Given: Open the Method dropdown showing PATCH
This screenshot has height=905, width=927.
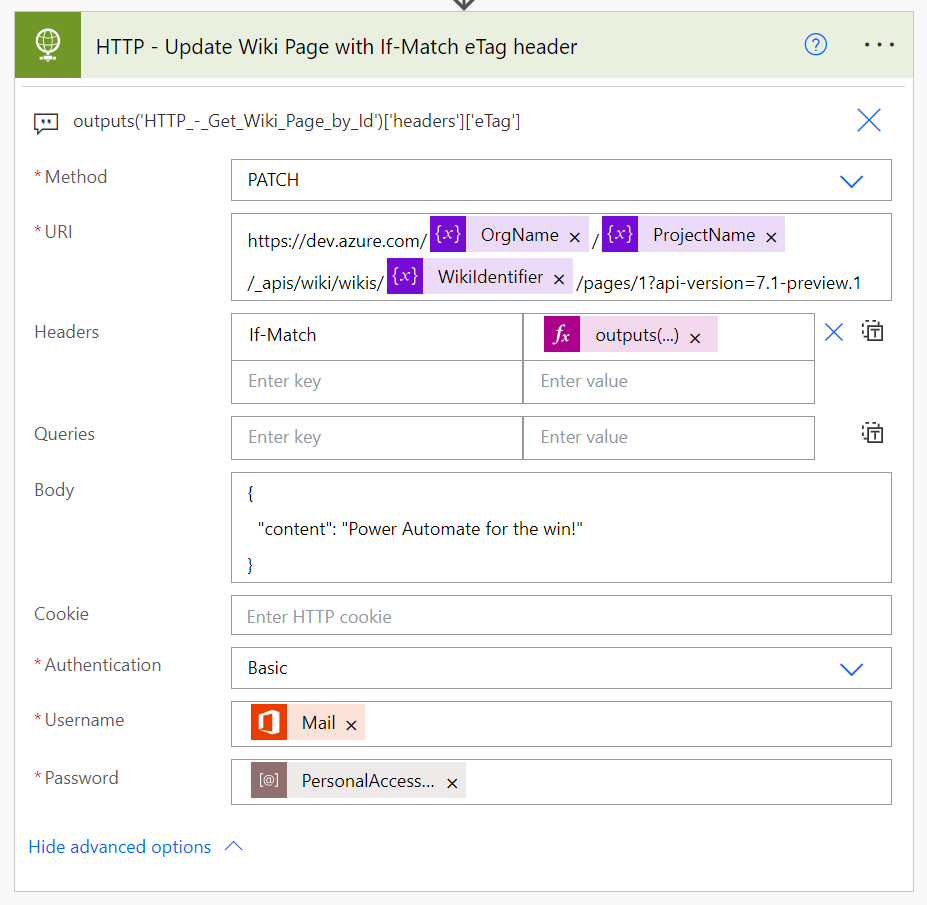Looking at the screenshot, I should pos(851,181).
